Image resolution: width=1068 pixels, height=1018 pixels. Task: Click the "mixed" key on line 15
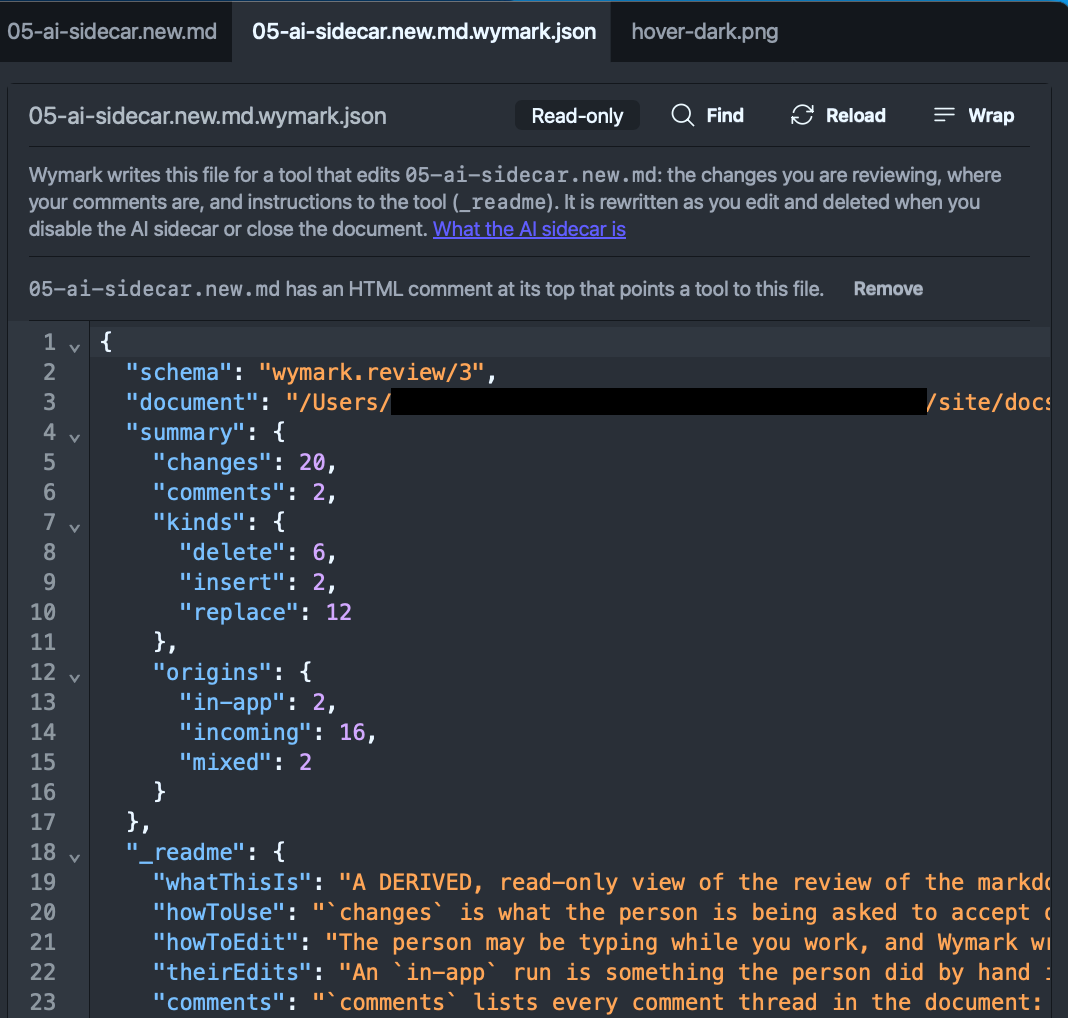click(226, 762)
